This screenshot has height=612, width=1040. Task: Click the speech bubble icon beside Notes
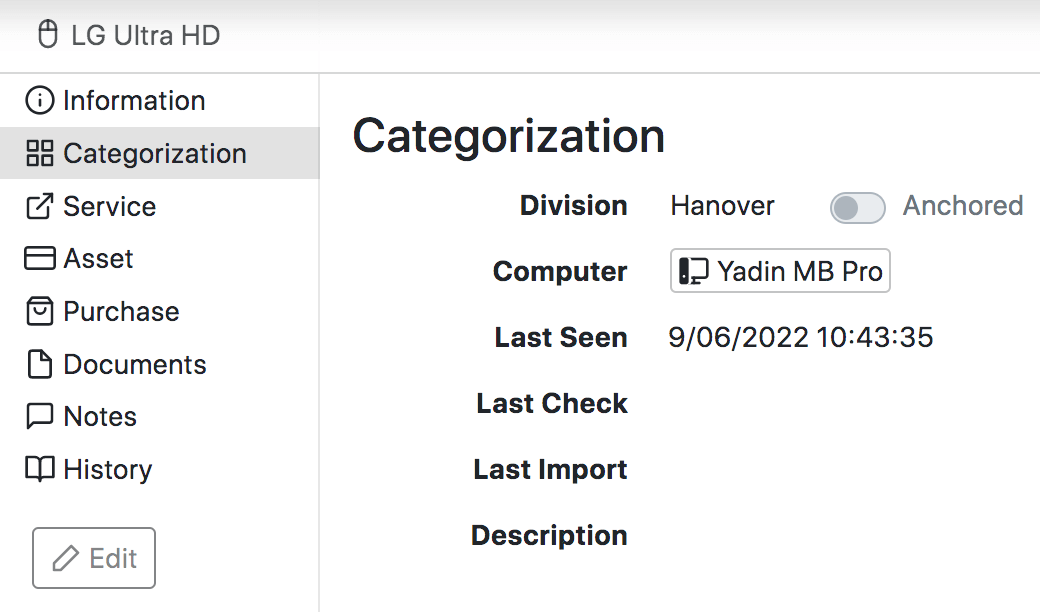[x=39, y=416]
